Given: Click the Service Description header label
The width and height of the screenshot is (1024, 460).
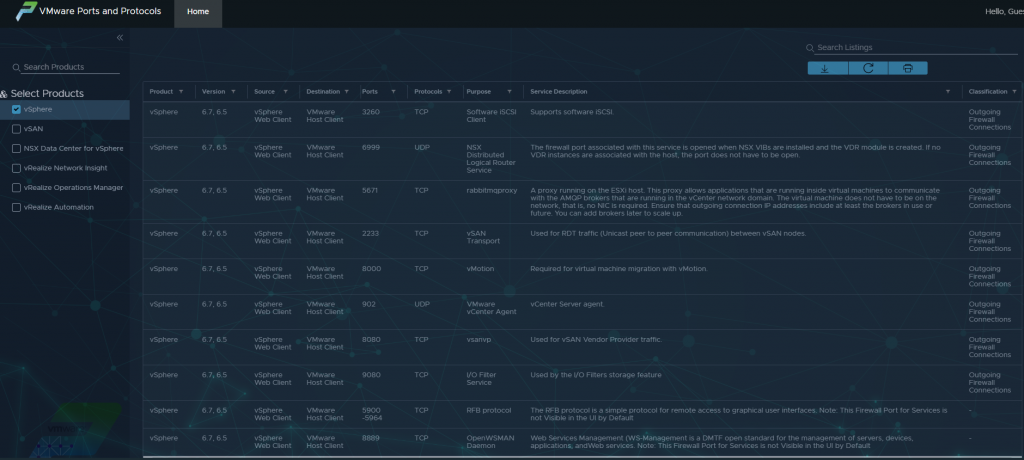Looking at the screenshot, I should pos(558,91).
